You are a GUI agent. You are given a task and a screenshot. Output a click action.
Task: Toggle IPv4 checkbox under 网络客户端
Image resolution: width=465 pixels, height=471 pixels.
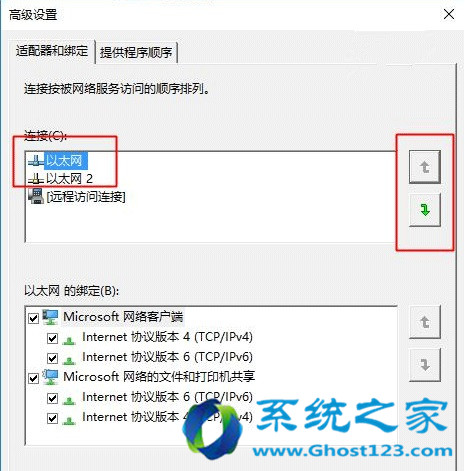[52, 338]
